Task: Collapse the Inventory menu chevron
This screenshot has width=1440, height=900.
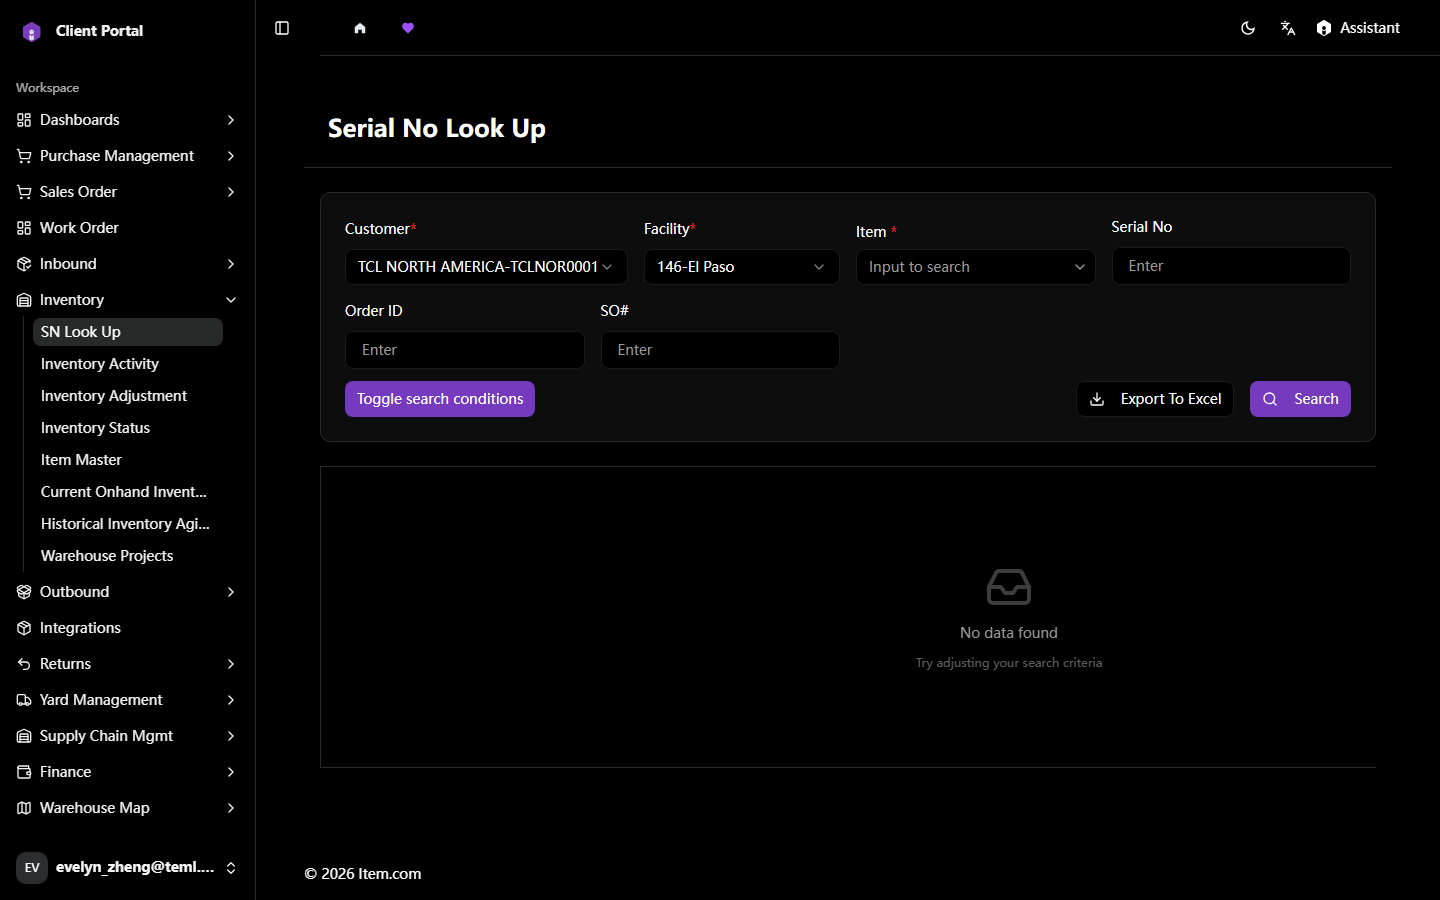Action: pyautogui.click(x=231, y=300)
